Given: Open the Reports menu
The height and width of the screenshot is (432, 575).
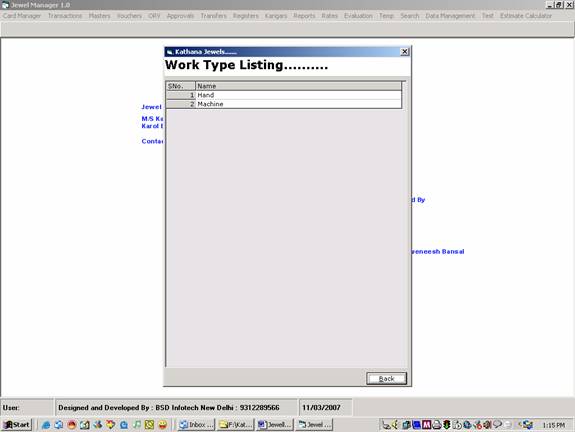Looking at the screenshot, I should (x=304, y=16).
